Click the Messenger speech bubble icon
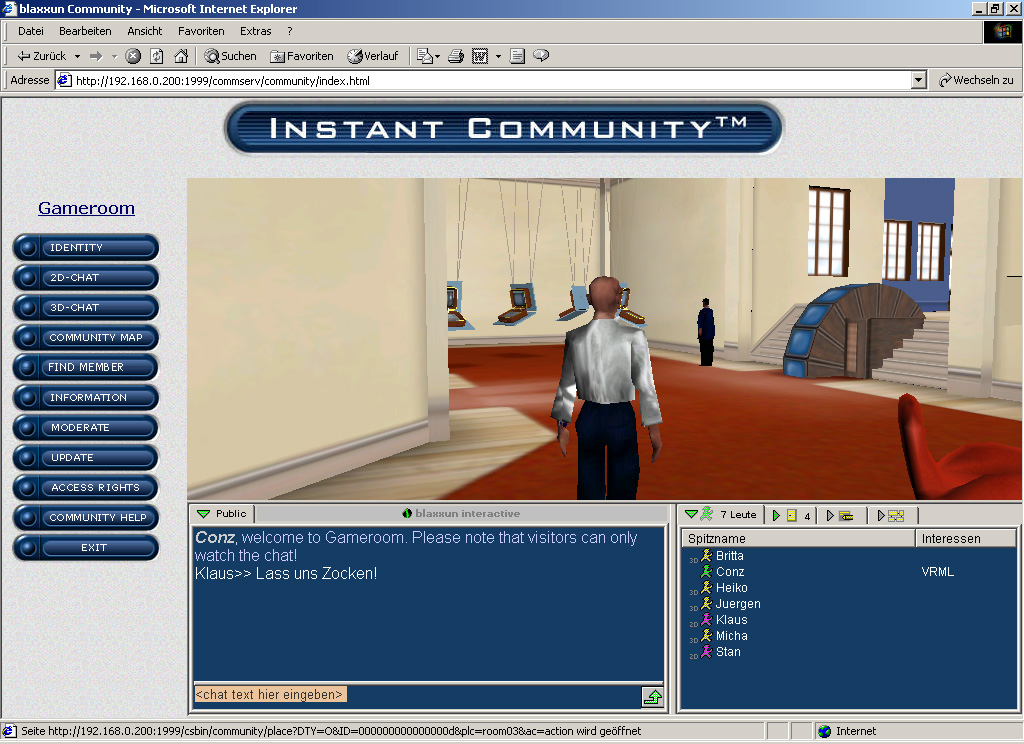 click(x=541, y=56)
